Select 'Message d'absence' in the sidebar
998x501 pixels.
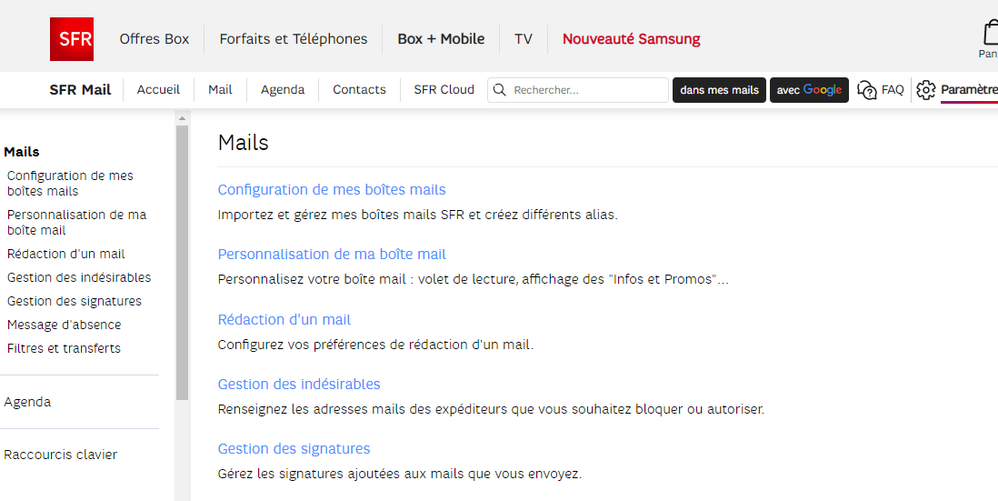click(x=64, y=325)
